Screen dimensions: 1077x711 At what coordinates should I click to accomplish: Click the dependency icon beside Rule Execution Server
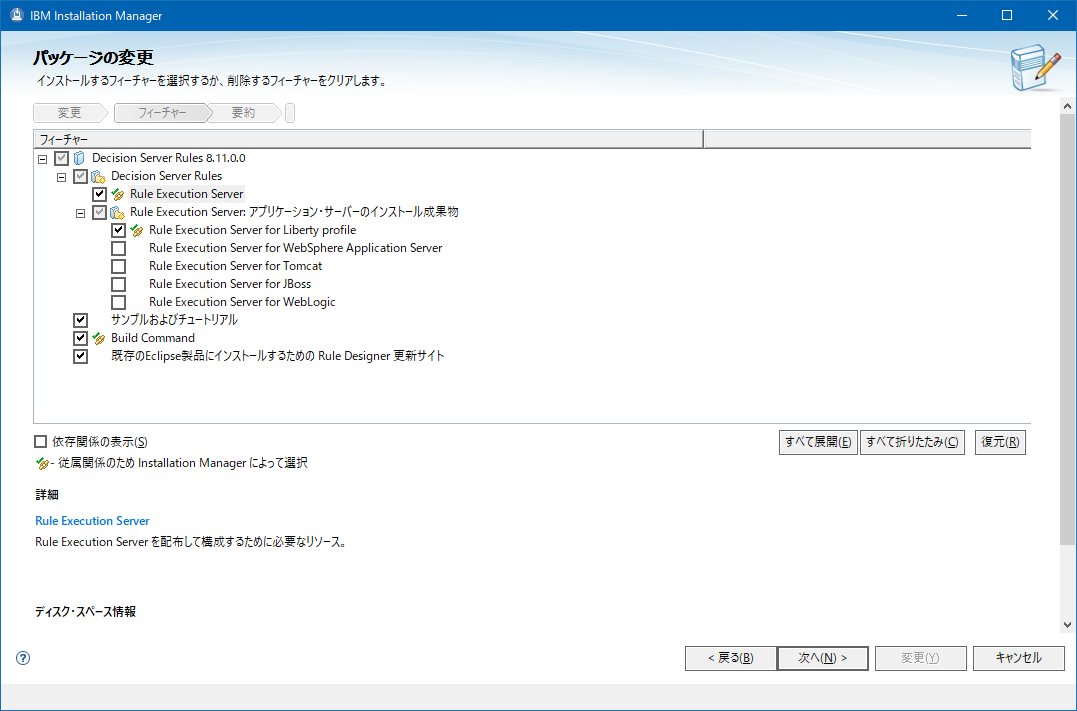pyautogui.click(x=117, y=194)
